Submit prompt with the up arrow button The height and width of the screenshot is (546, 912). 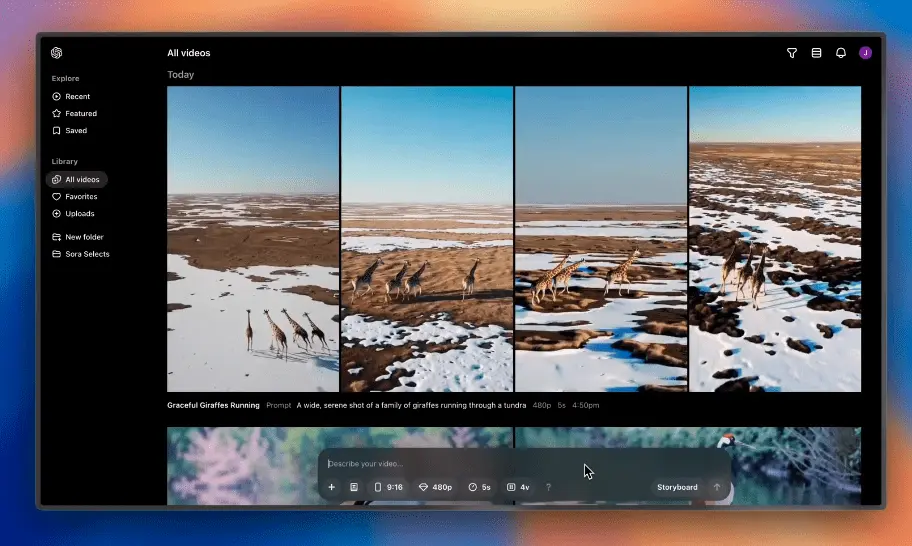tap(716, 487)
